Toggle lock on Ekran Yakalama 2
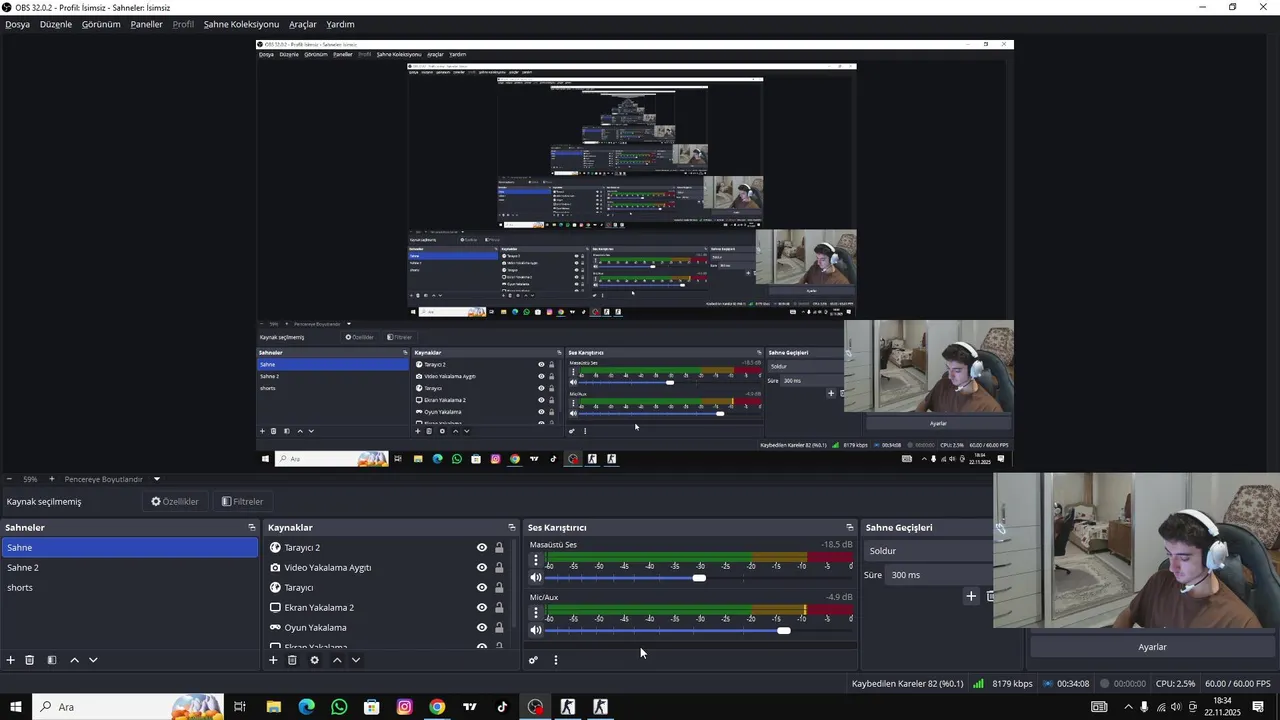Viewport: 1280px width, 720px height. (499, 607)
